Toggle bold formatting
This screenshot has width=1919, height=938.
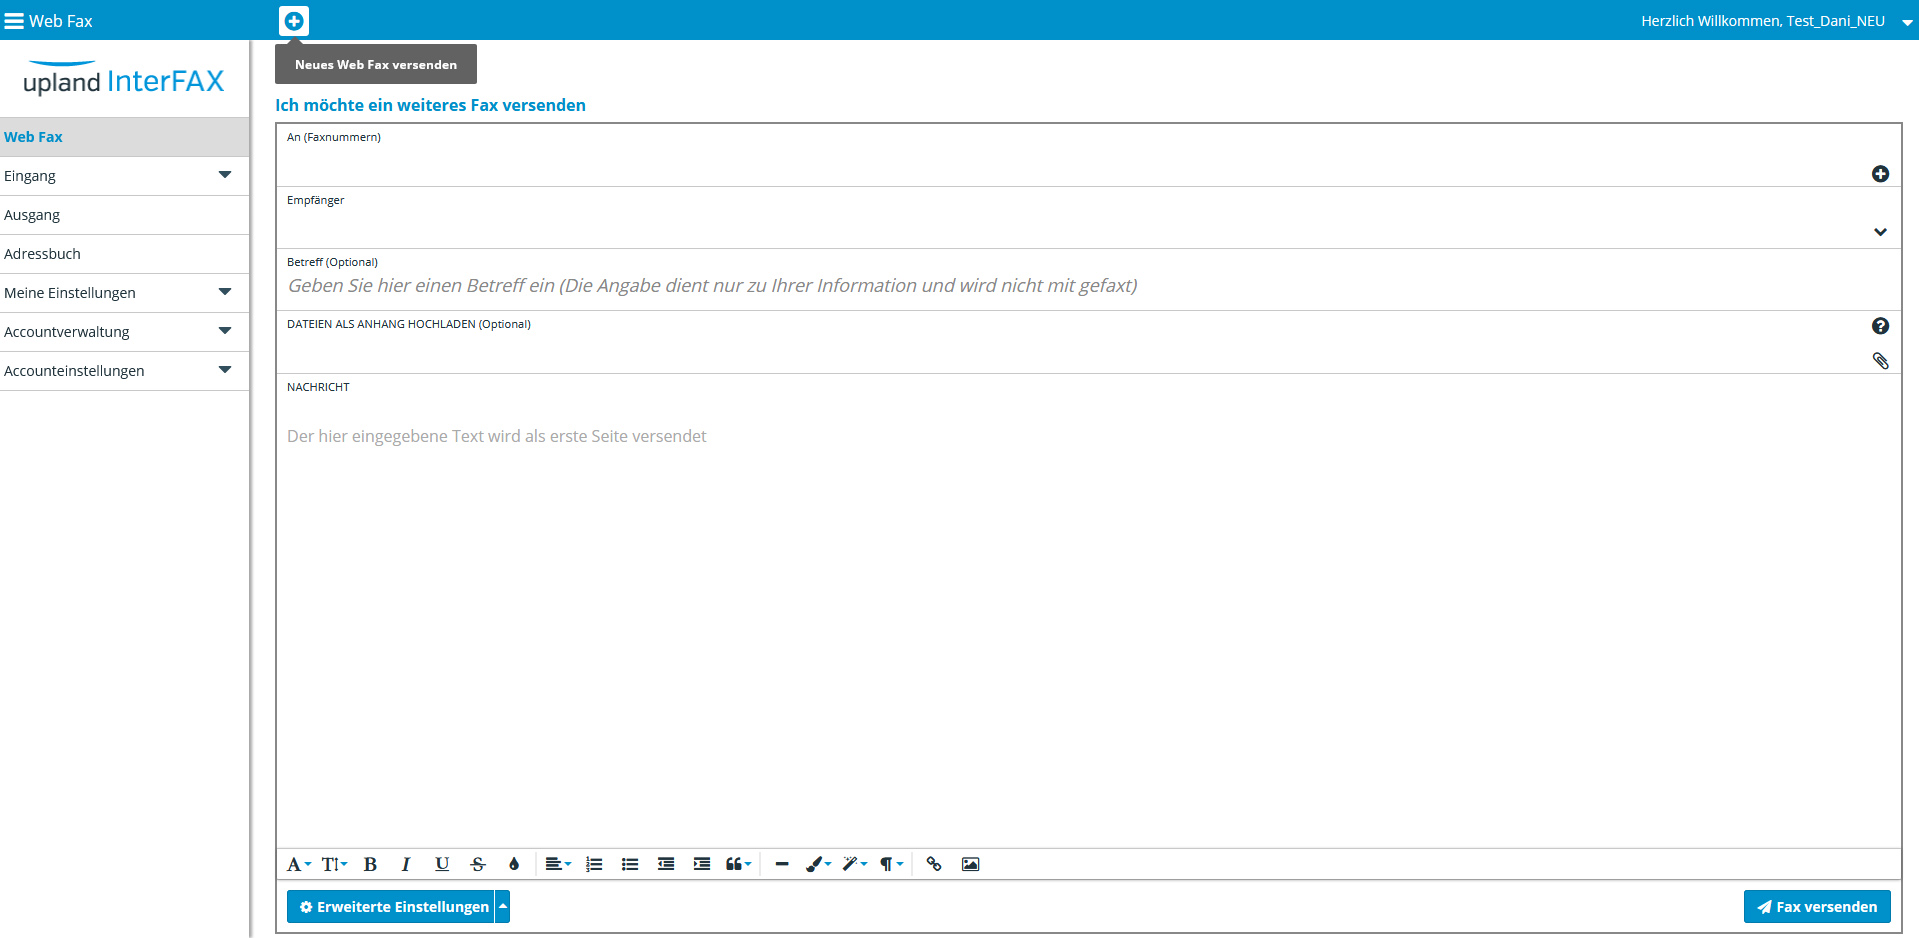pos(370,864)
